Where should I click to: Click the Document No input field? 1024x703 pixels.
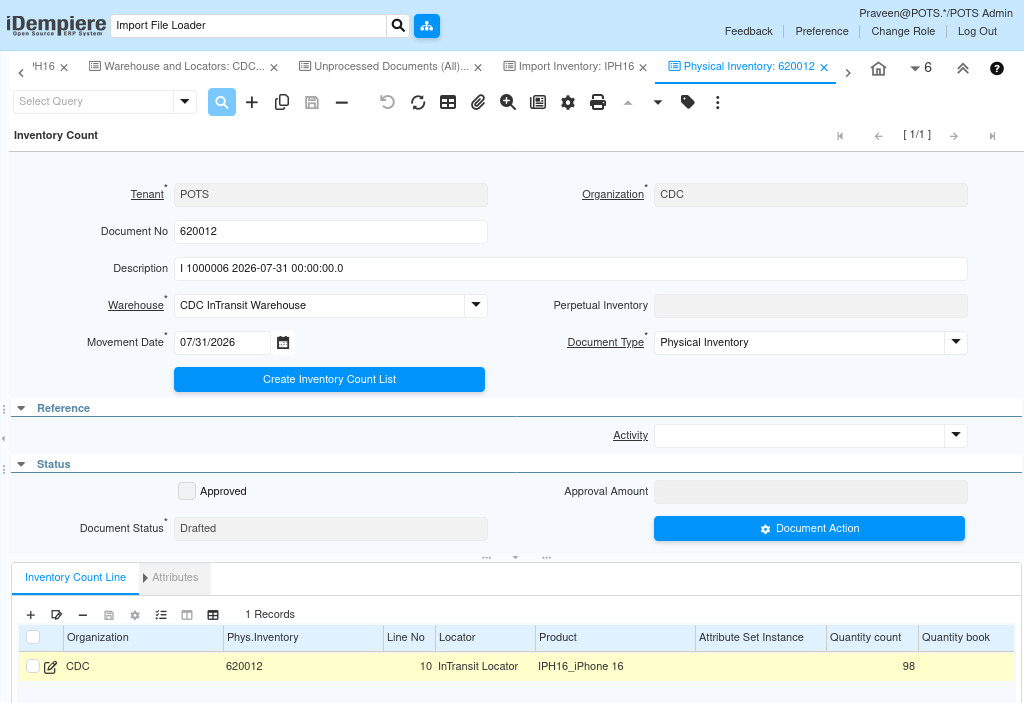[x=330, y=232]
